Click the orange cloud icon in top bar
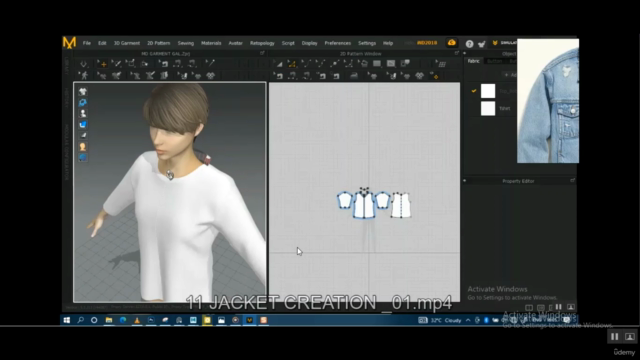Screen dimensions: 640x360 point(451,42)
